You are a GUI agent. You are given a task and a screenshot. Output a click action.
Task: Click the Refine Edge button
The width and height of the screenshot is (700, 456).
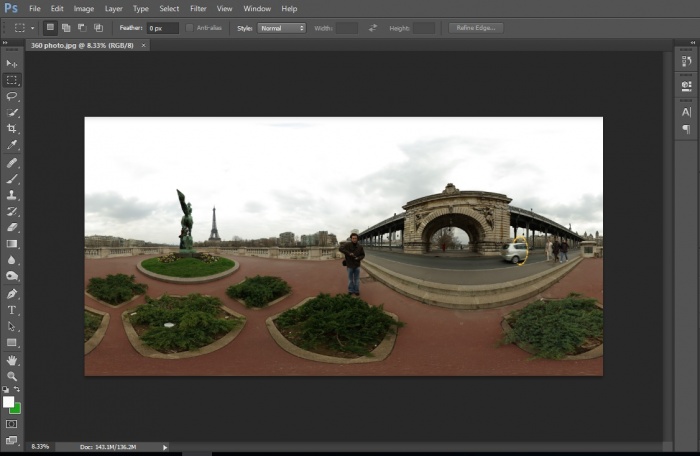(x=476, y=28)
